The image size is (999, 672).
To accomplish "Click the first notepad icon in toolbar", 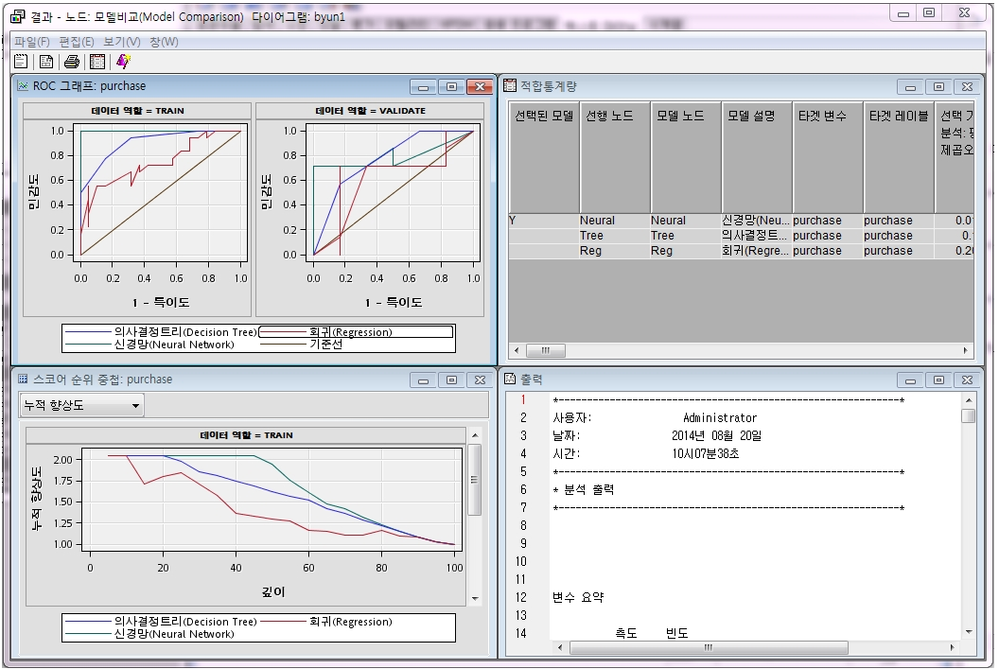I will tap(20, 61).
